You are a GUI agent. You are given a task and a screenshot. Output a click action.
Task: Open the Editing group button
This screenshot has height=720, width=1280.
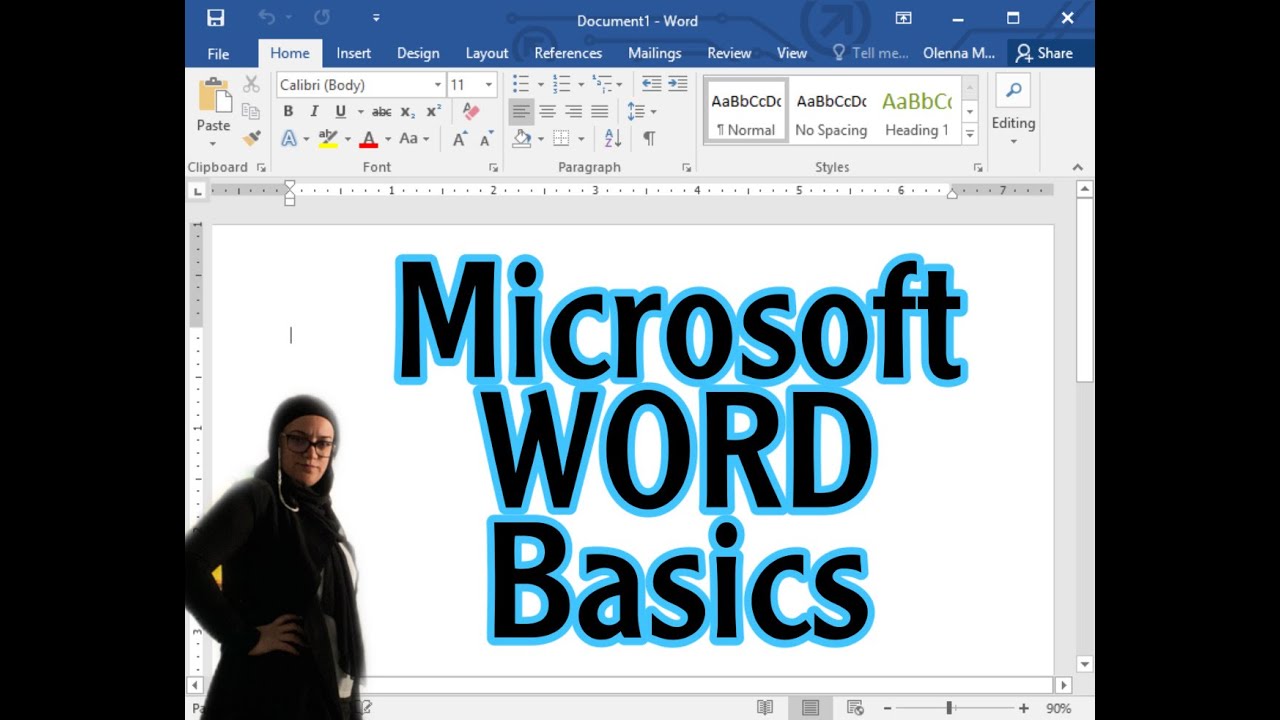point(1013,110)
